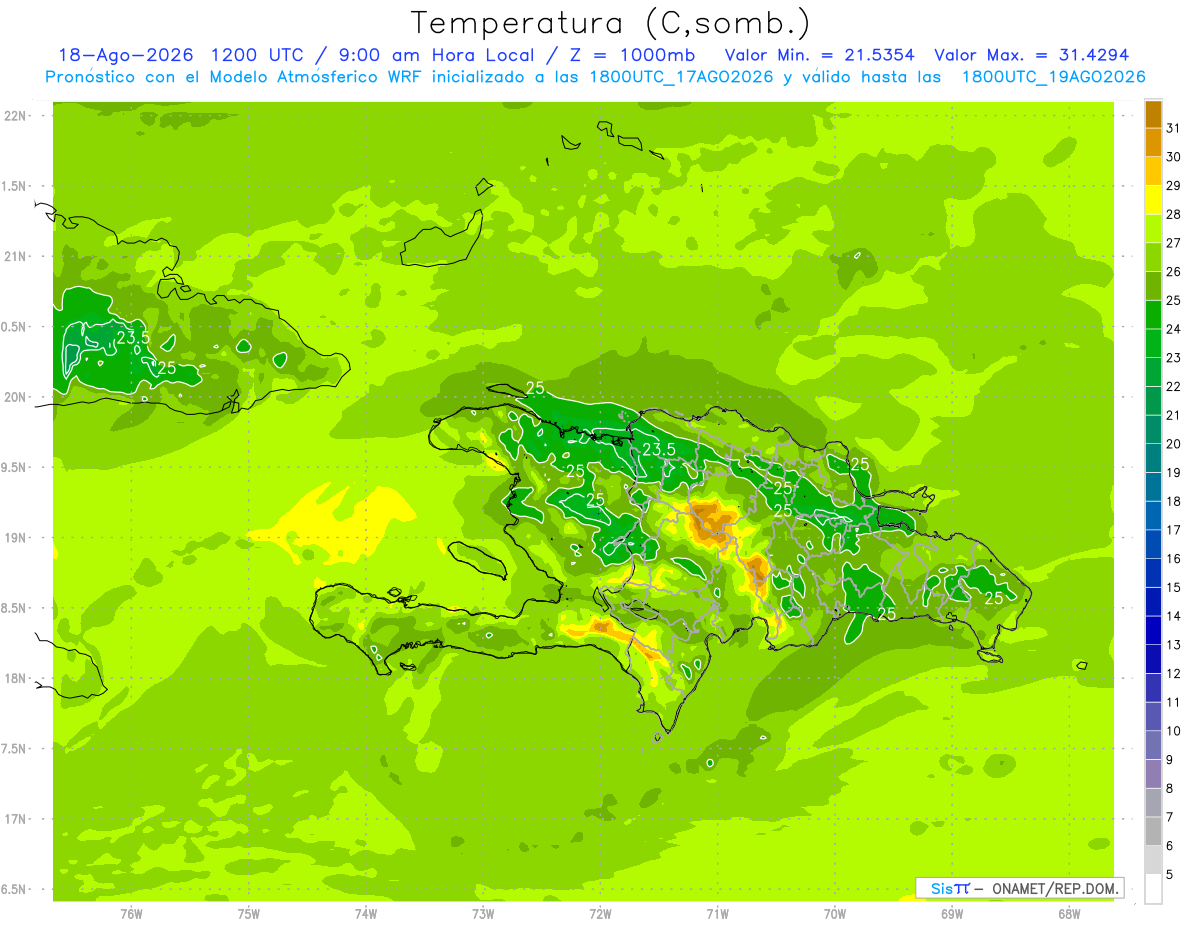The width and height of the screenshot is (1200, 927).
Task: Click legend scale value "18"
Action: pyautogui.click(x=1174, y=502)
